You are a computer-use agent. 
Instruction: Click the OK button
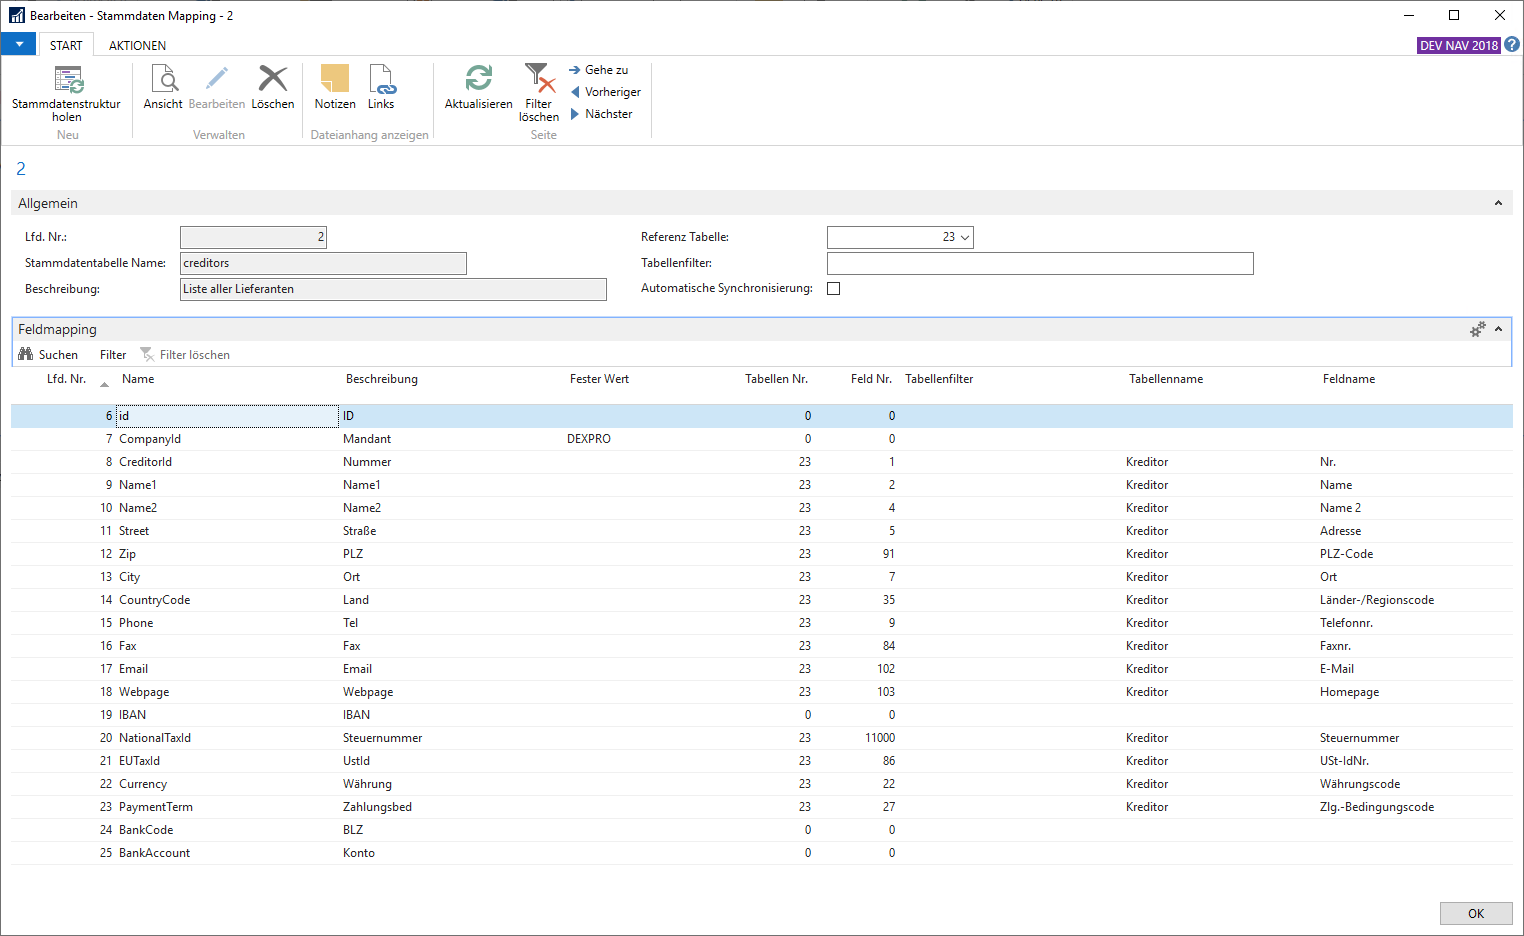click(1476, 913)
